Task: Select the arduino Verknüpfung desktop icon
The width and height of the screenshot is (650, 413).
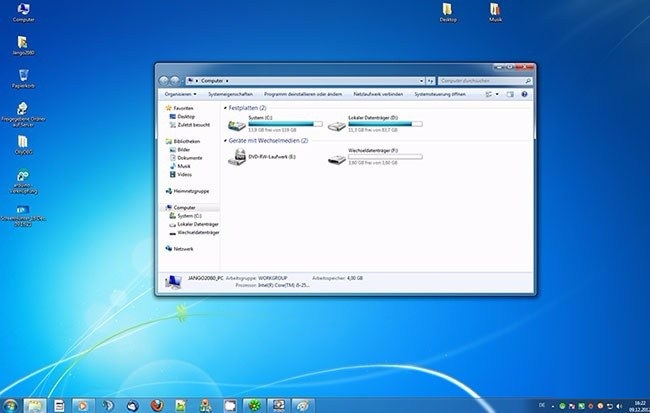Action: coord(23,182)
